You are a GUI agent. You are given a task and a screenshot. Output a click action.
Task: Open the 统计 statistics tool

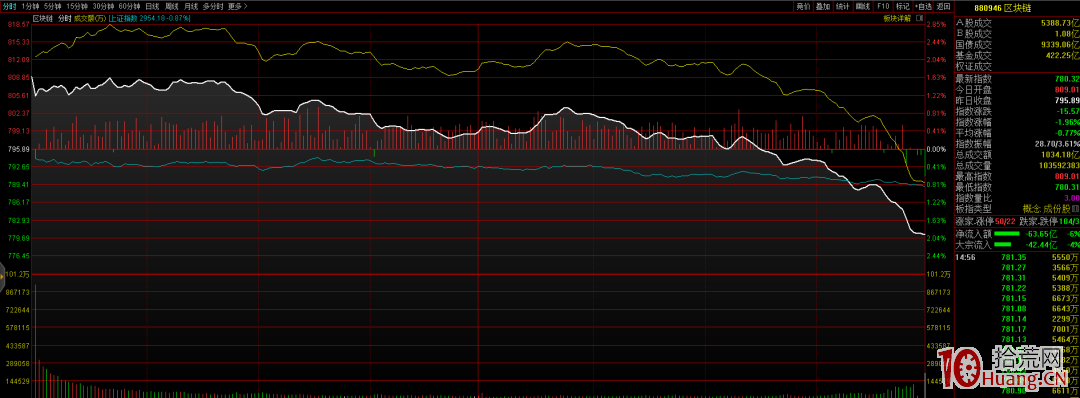click(x=842, y=6)
